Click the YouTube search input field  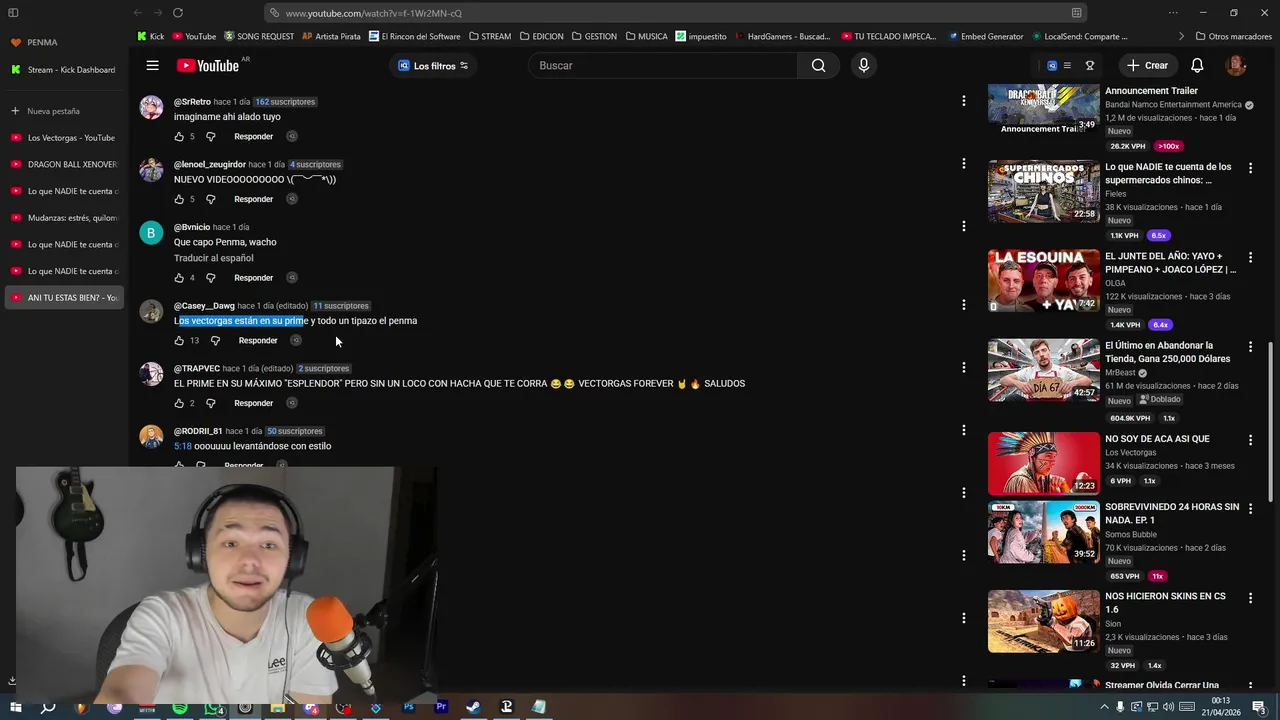click(663, 65)
